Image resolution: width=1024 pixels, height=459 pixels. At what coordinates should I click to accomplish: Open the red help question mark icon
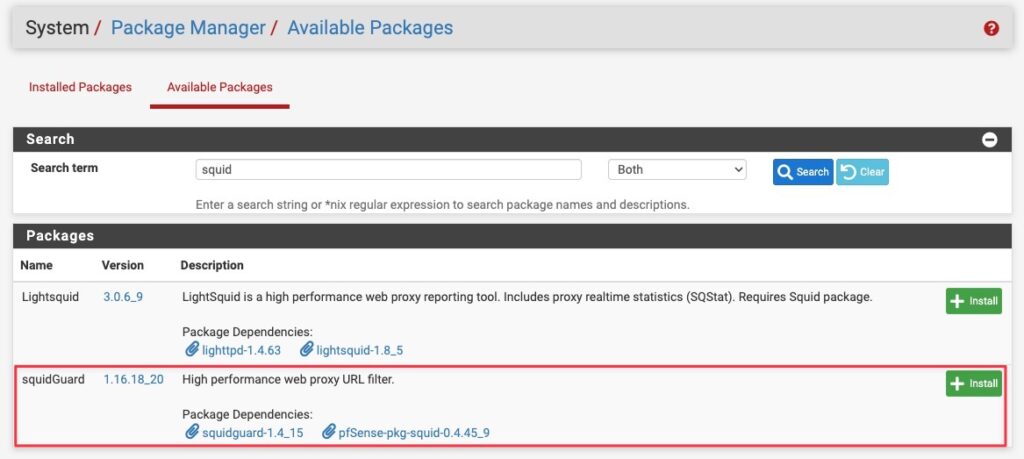point(991,28)
